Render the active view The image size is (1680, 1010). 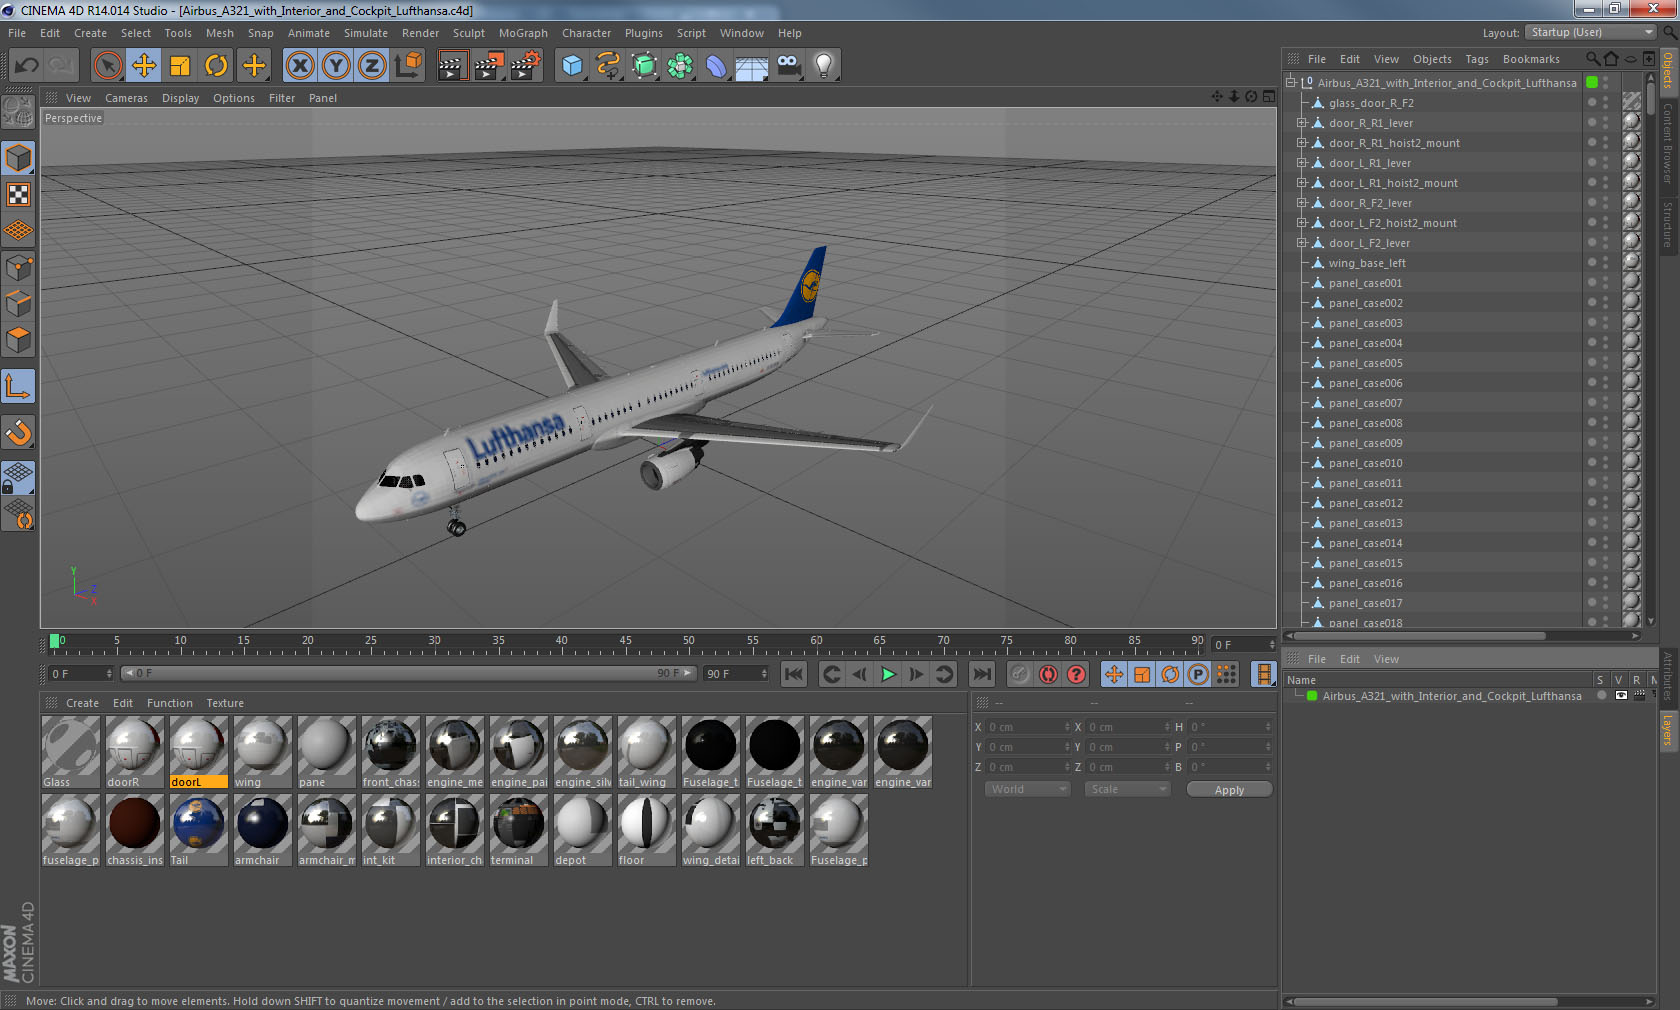tap(452, 66)
